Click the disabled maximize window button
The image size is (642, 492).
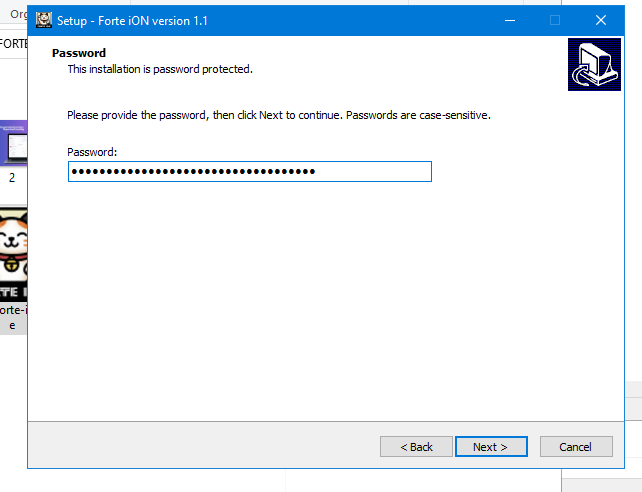pyautogui.click(x=554, y=20)
